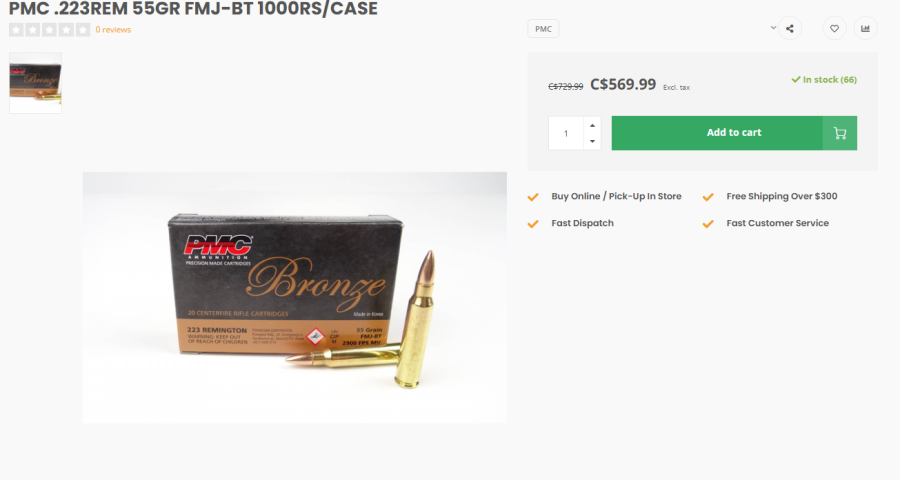Open the PMC brand tag
Viewport: 900px width, 480px height.
(543, 29)
